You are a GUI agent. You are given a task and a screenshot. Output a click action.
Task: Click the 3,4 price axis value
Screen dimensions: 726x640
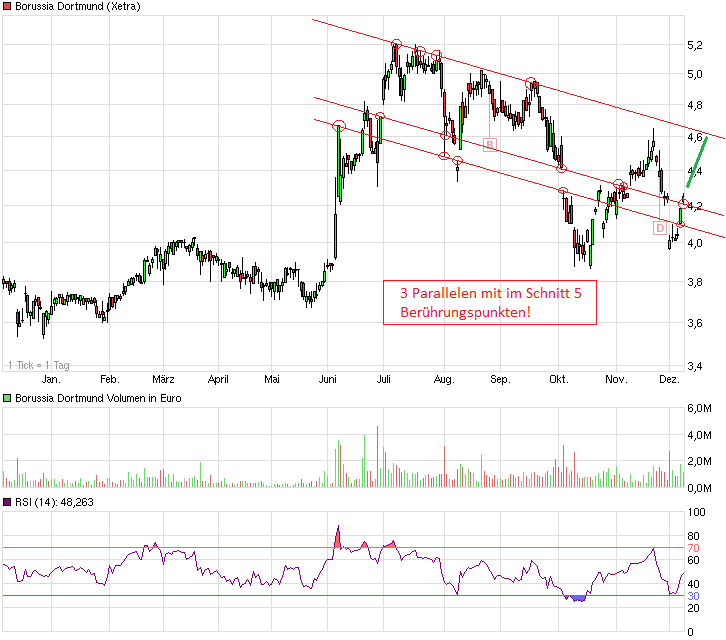point(695,366)
